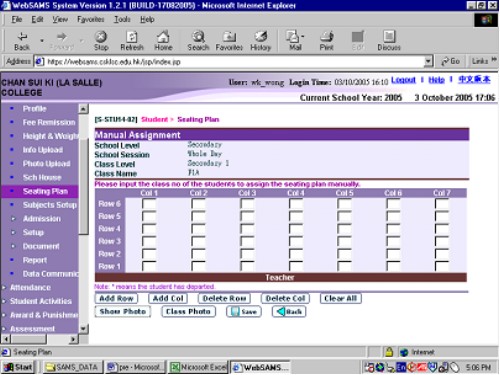Click the Go button beside address bar
500x375 pixels.
click(x=450, y=61)
